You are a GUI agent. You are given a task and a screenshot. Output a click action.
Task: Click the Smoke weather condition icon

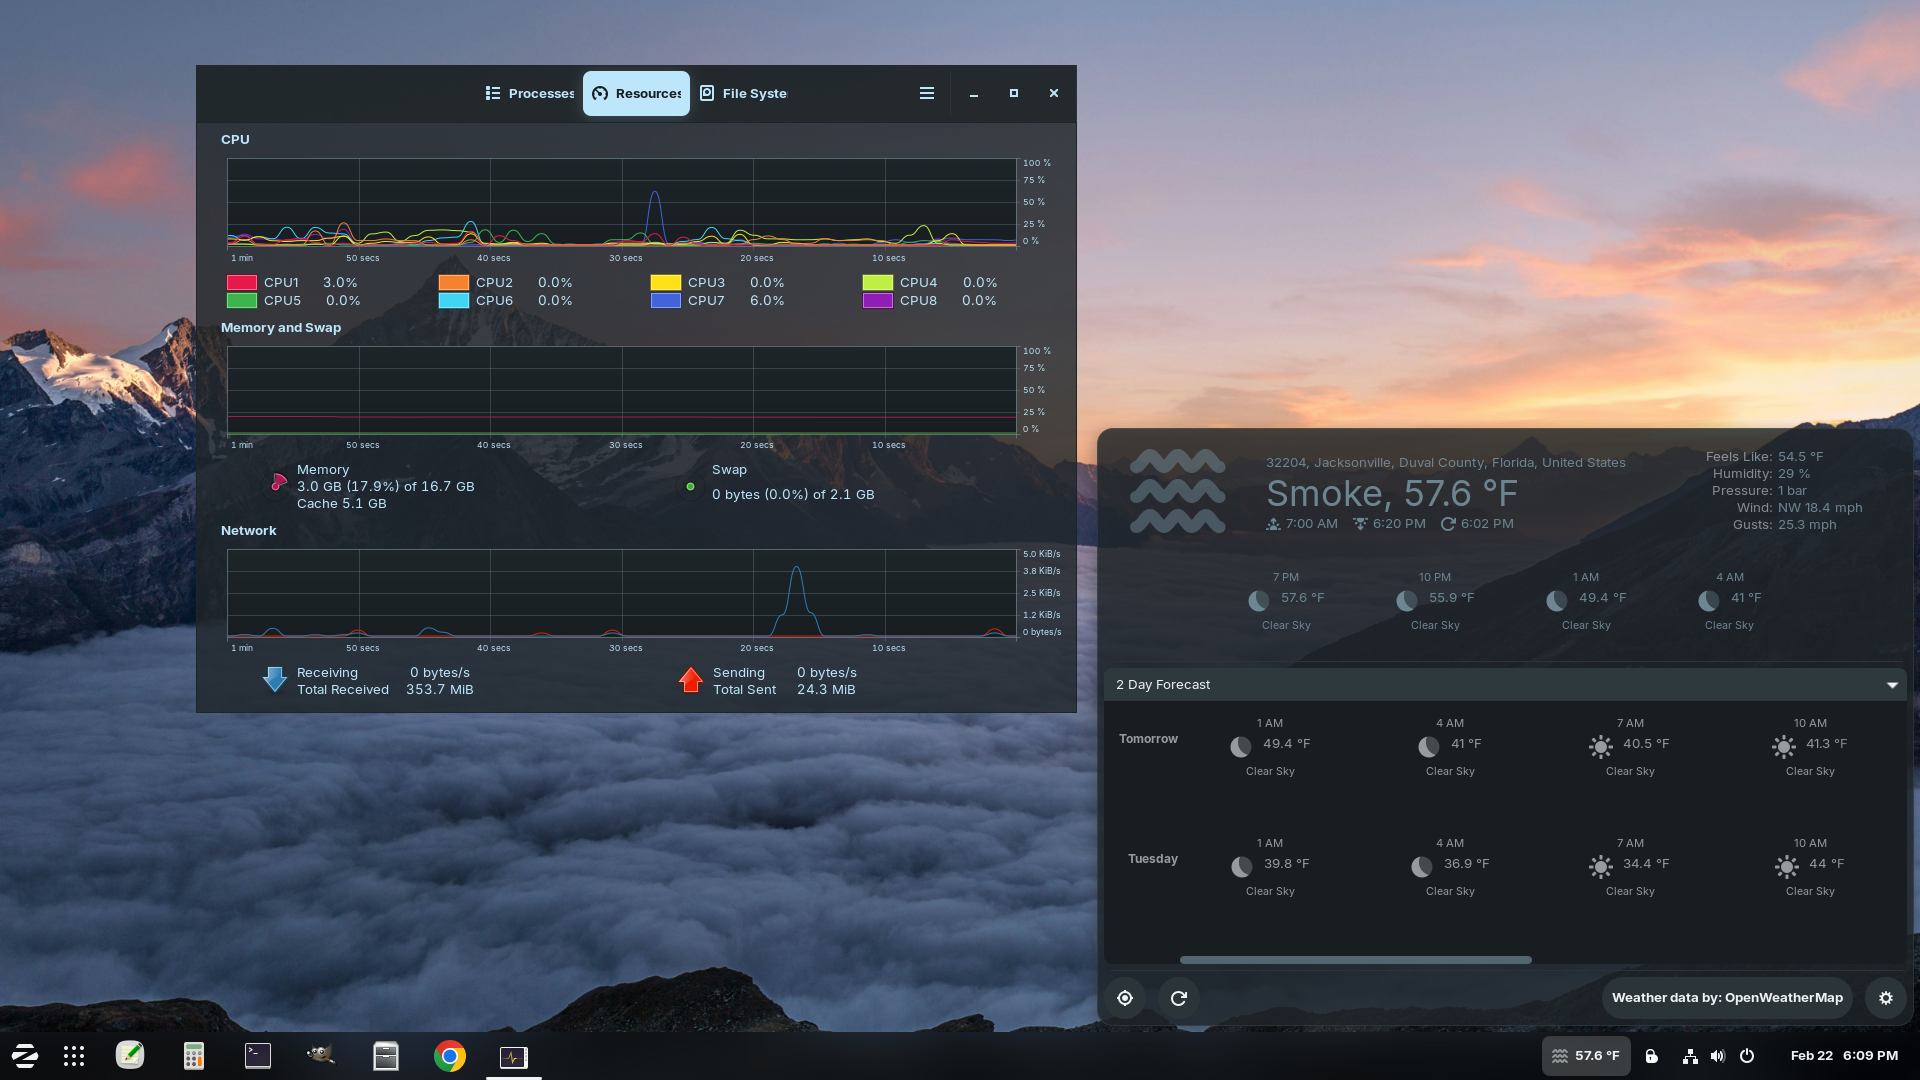(1177, 491)
